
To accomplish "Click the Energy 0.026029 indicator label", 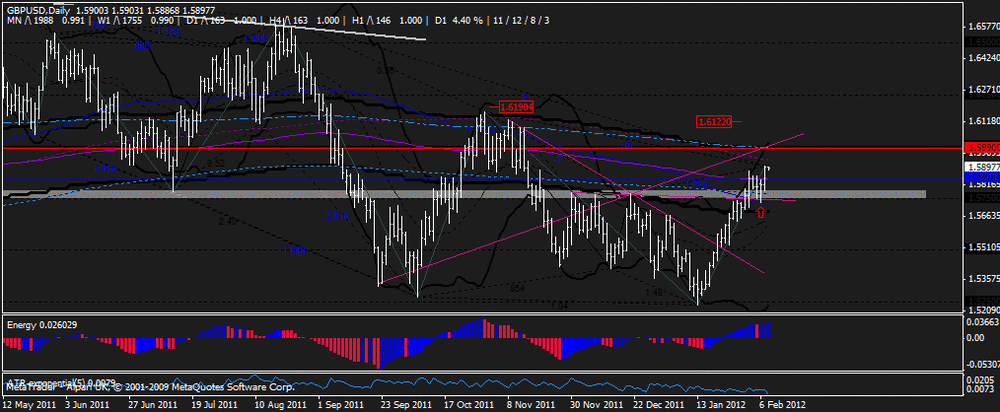I will [42, 325].
